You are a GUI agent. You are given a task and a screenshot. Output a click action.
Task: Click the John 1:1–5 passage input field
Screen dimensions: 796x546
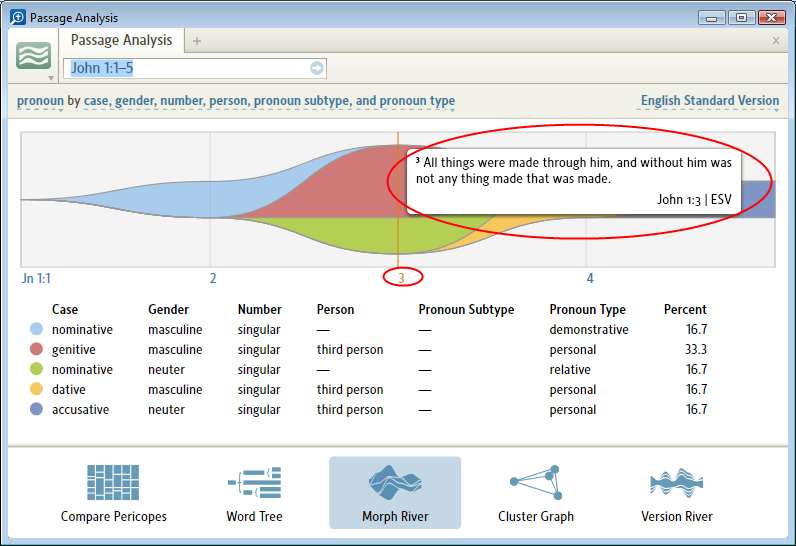click(x=194, y=68)
